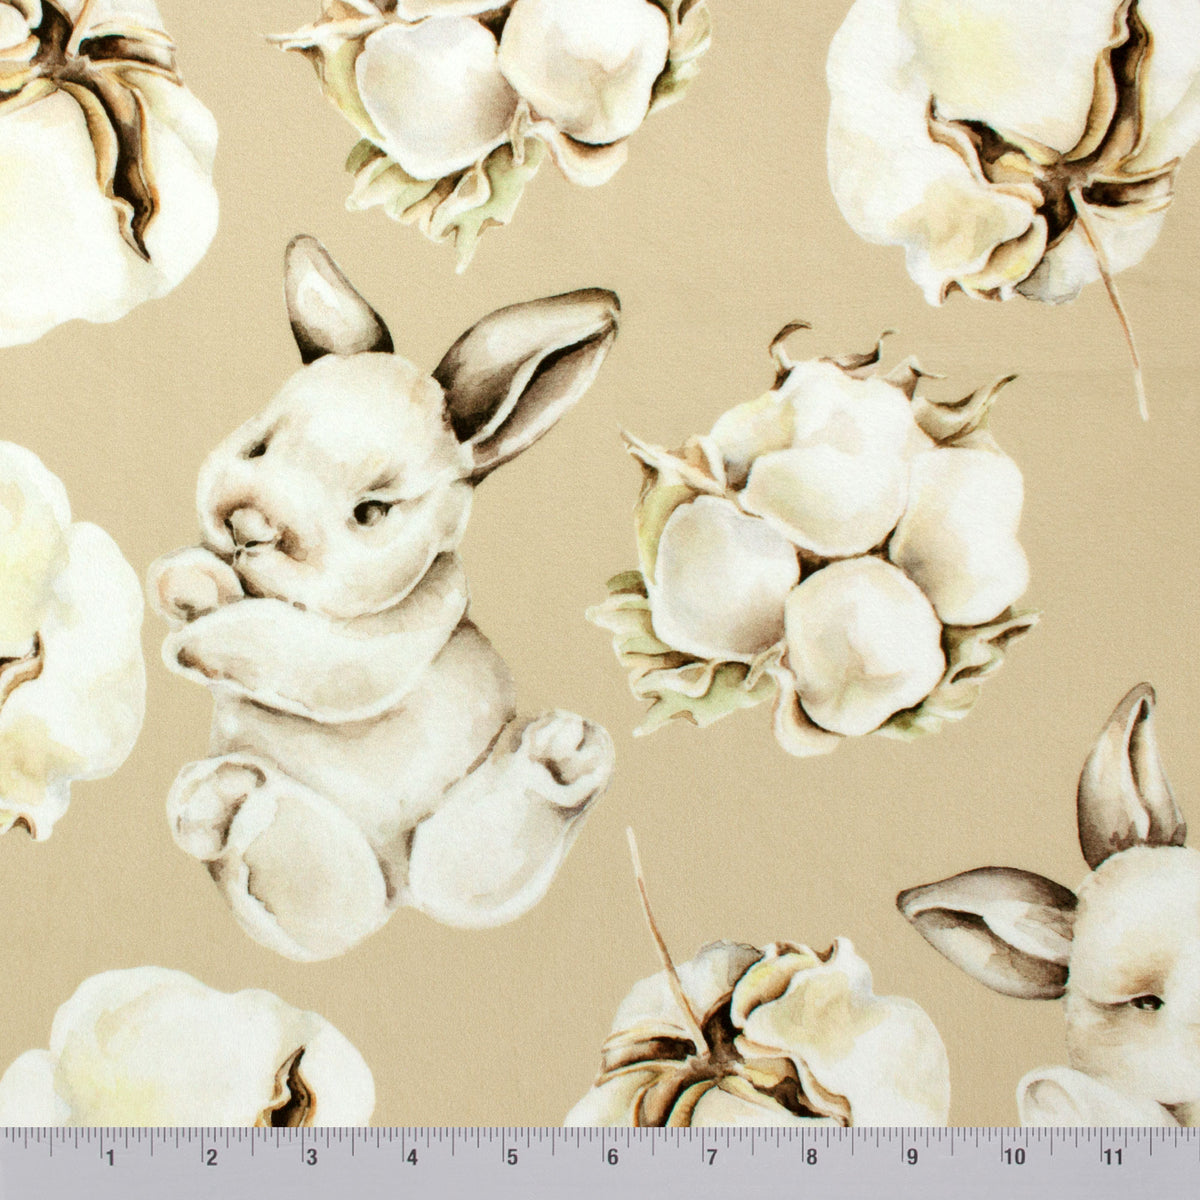Click the number 7 on the ruler
This screenshot has width=1200, height=1200.
click(711, 1158)
